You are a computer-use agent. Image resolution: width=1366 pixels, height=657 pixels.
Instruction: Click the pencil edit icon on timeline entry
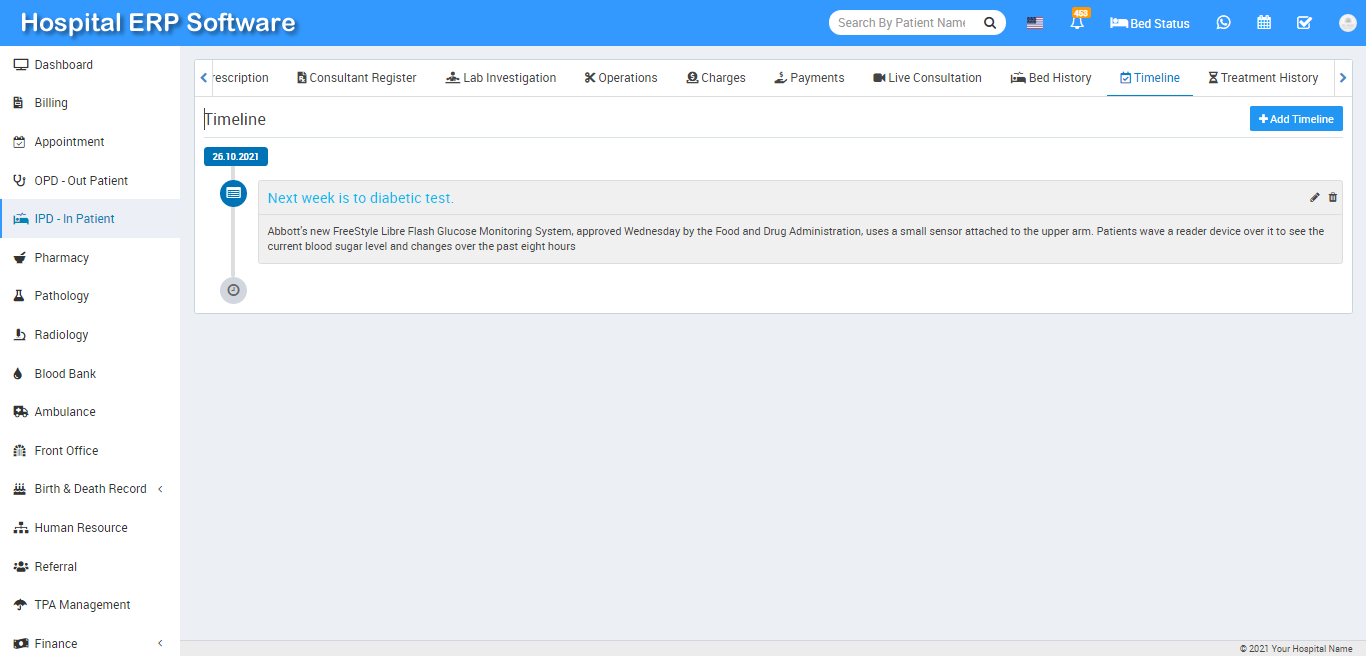(x=1315, y=198)
